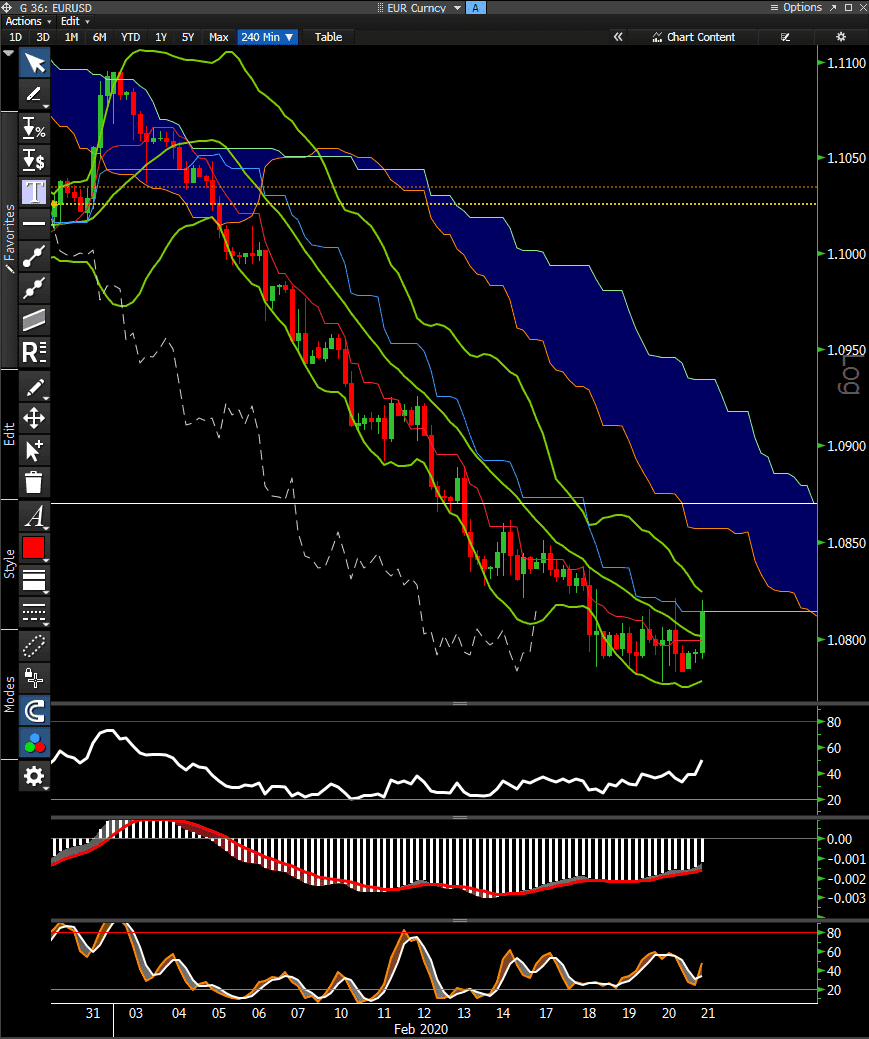869x1039 pixels.
Task: Collapse the toolbar with top triangle
Action: pos(9,53)
